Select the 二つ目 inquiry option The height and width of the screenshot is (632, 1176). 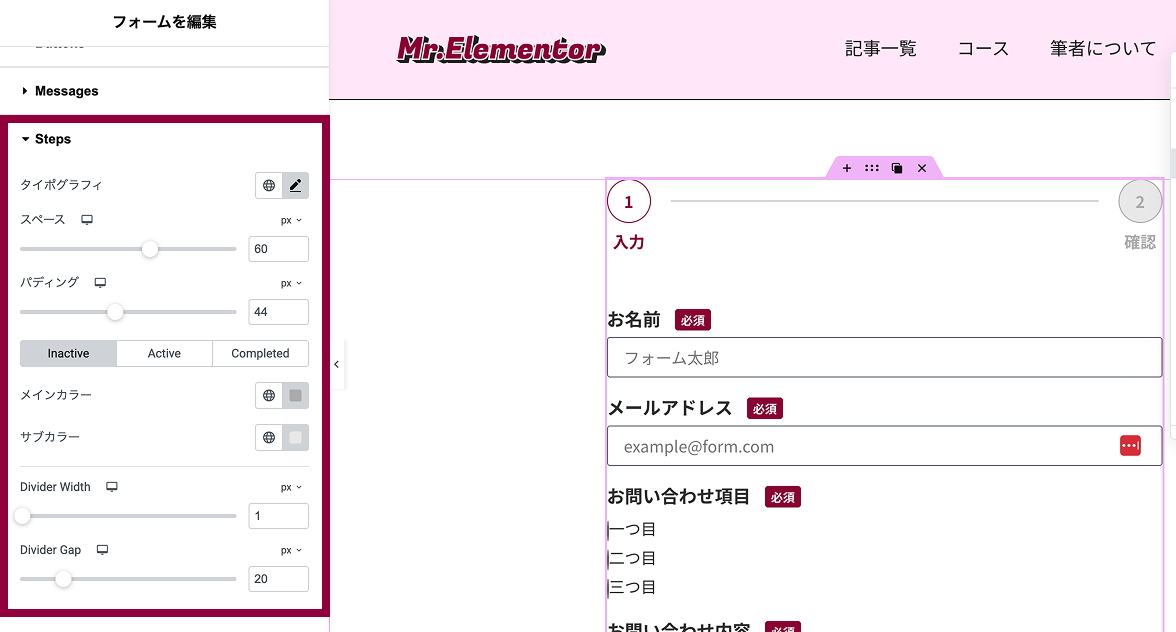pyautogui.click(x=632, y=558)
